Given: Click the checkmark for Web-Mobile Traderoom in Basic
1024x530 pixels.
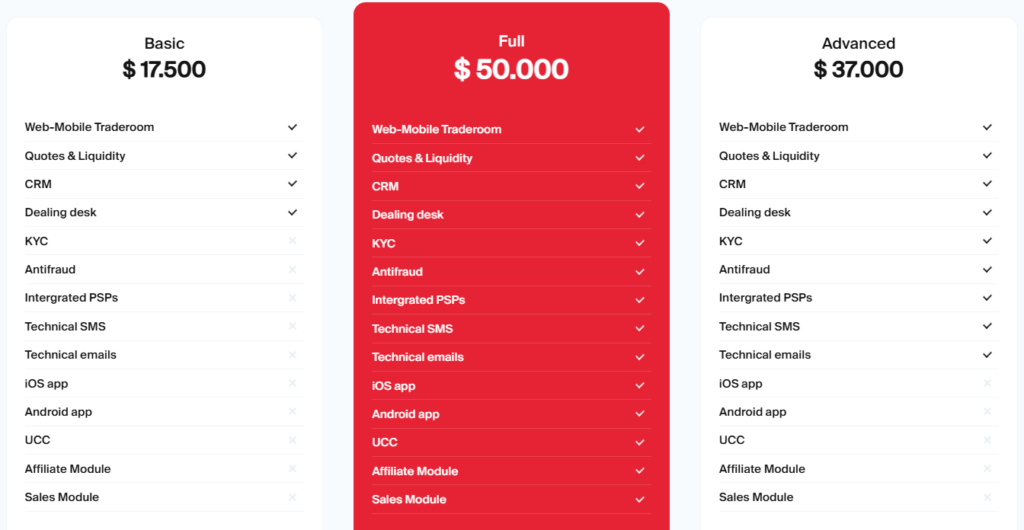Looking at the screenshot, I should tap(293, 127).
